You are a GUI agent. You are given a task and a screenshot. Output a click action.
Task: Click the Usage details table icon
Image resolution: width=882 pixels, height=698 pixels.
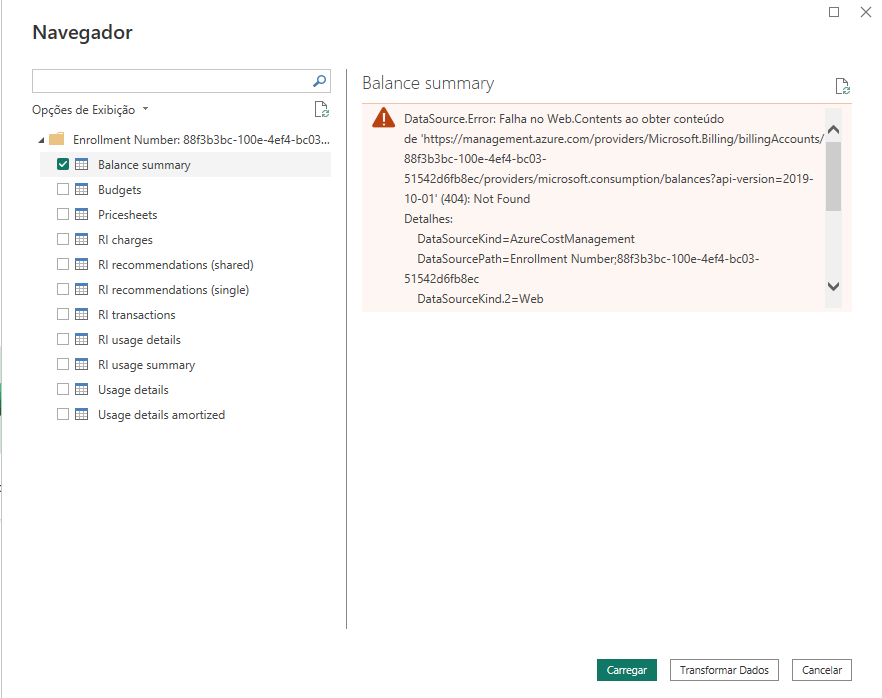click(x=82, y=389)
